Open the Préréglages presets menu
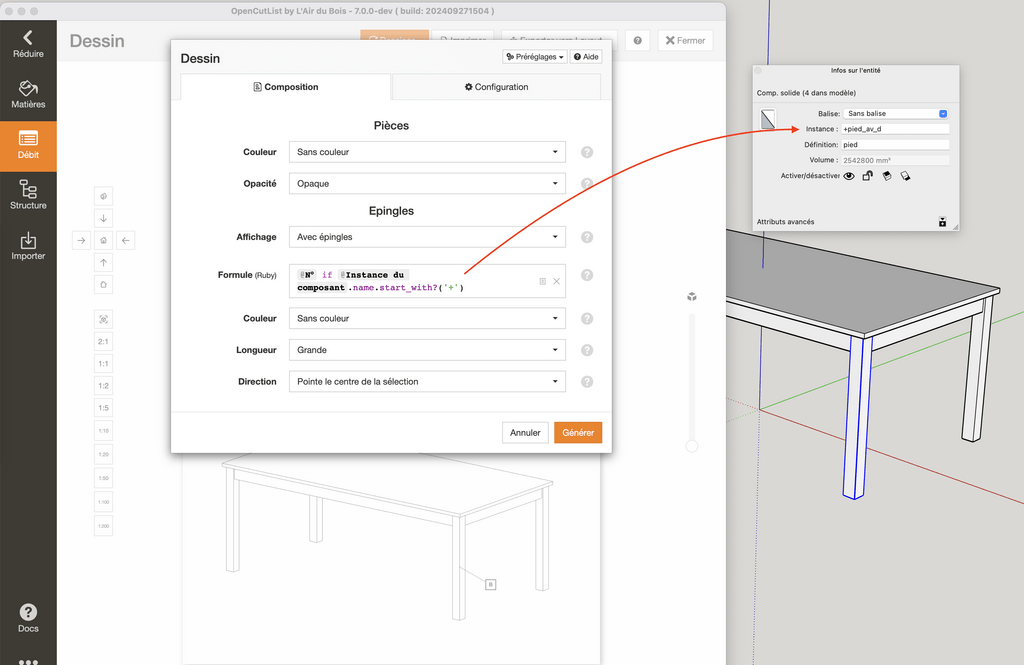This screenshot has height=665, width=1024. (535, 57)
